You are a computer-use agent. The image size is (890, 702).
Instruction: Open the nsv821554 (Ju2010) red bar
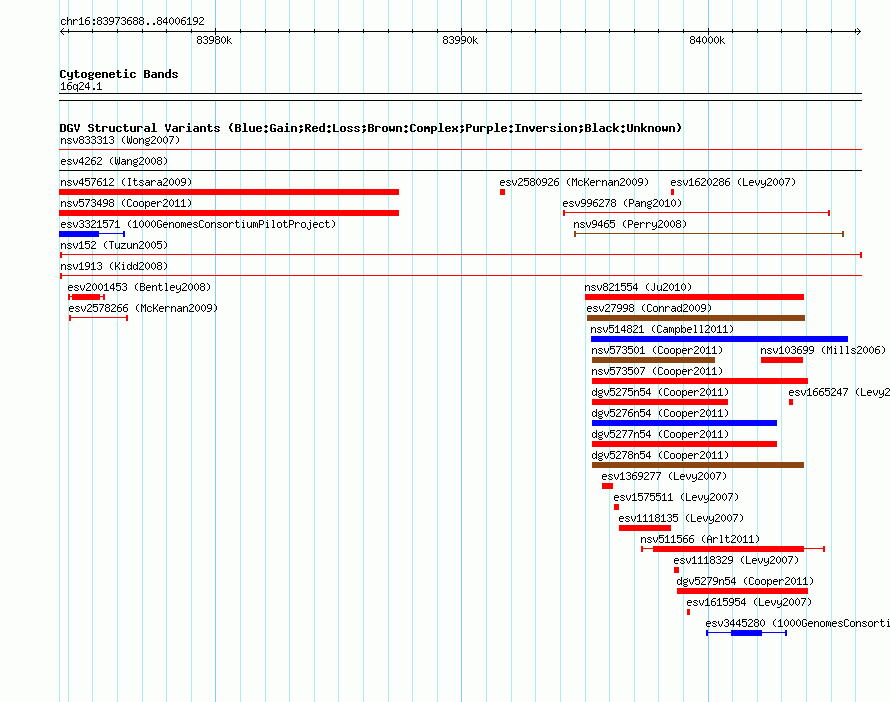click(x=694, y=297)
